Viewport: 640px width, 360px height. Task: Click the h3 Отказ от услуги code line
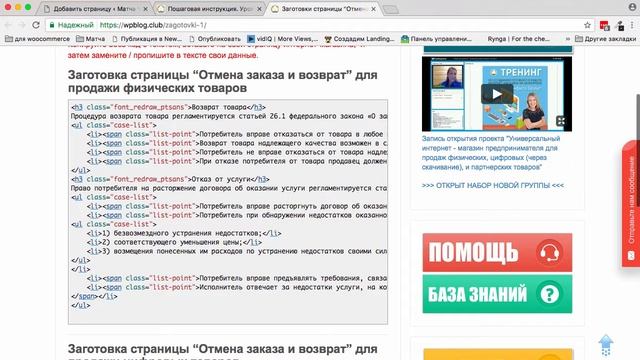(x=170, y=179)
